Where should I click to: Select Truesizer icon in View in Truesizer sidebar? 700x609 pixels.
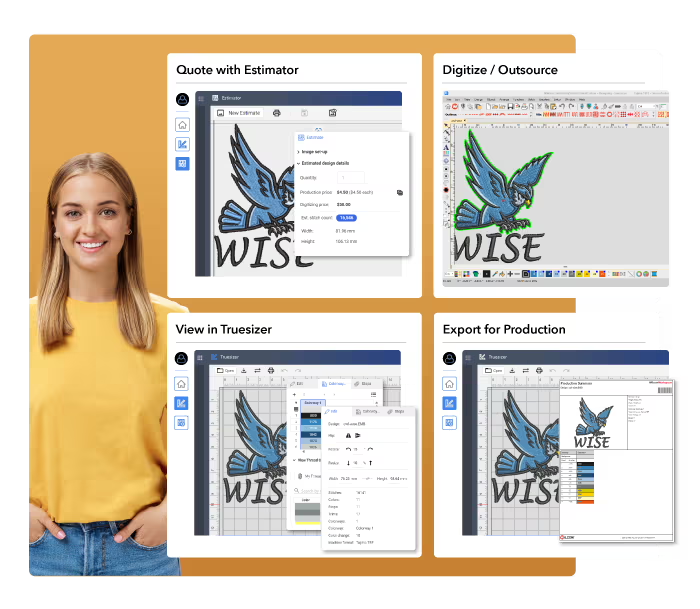coord(181,403)
